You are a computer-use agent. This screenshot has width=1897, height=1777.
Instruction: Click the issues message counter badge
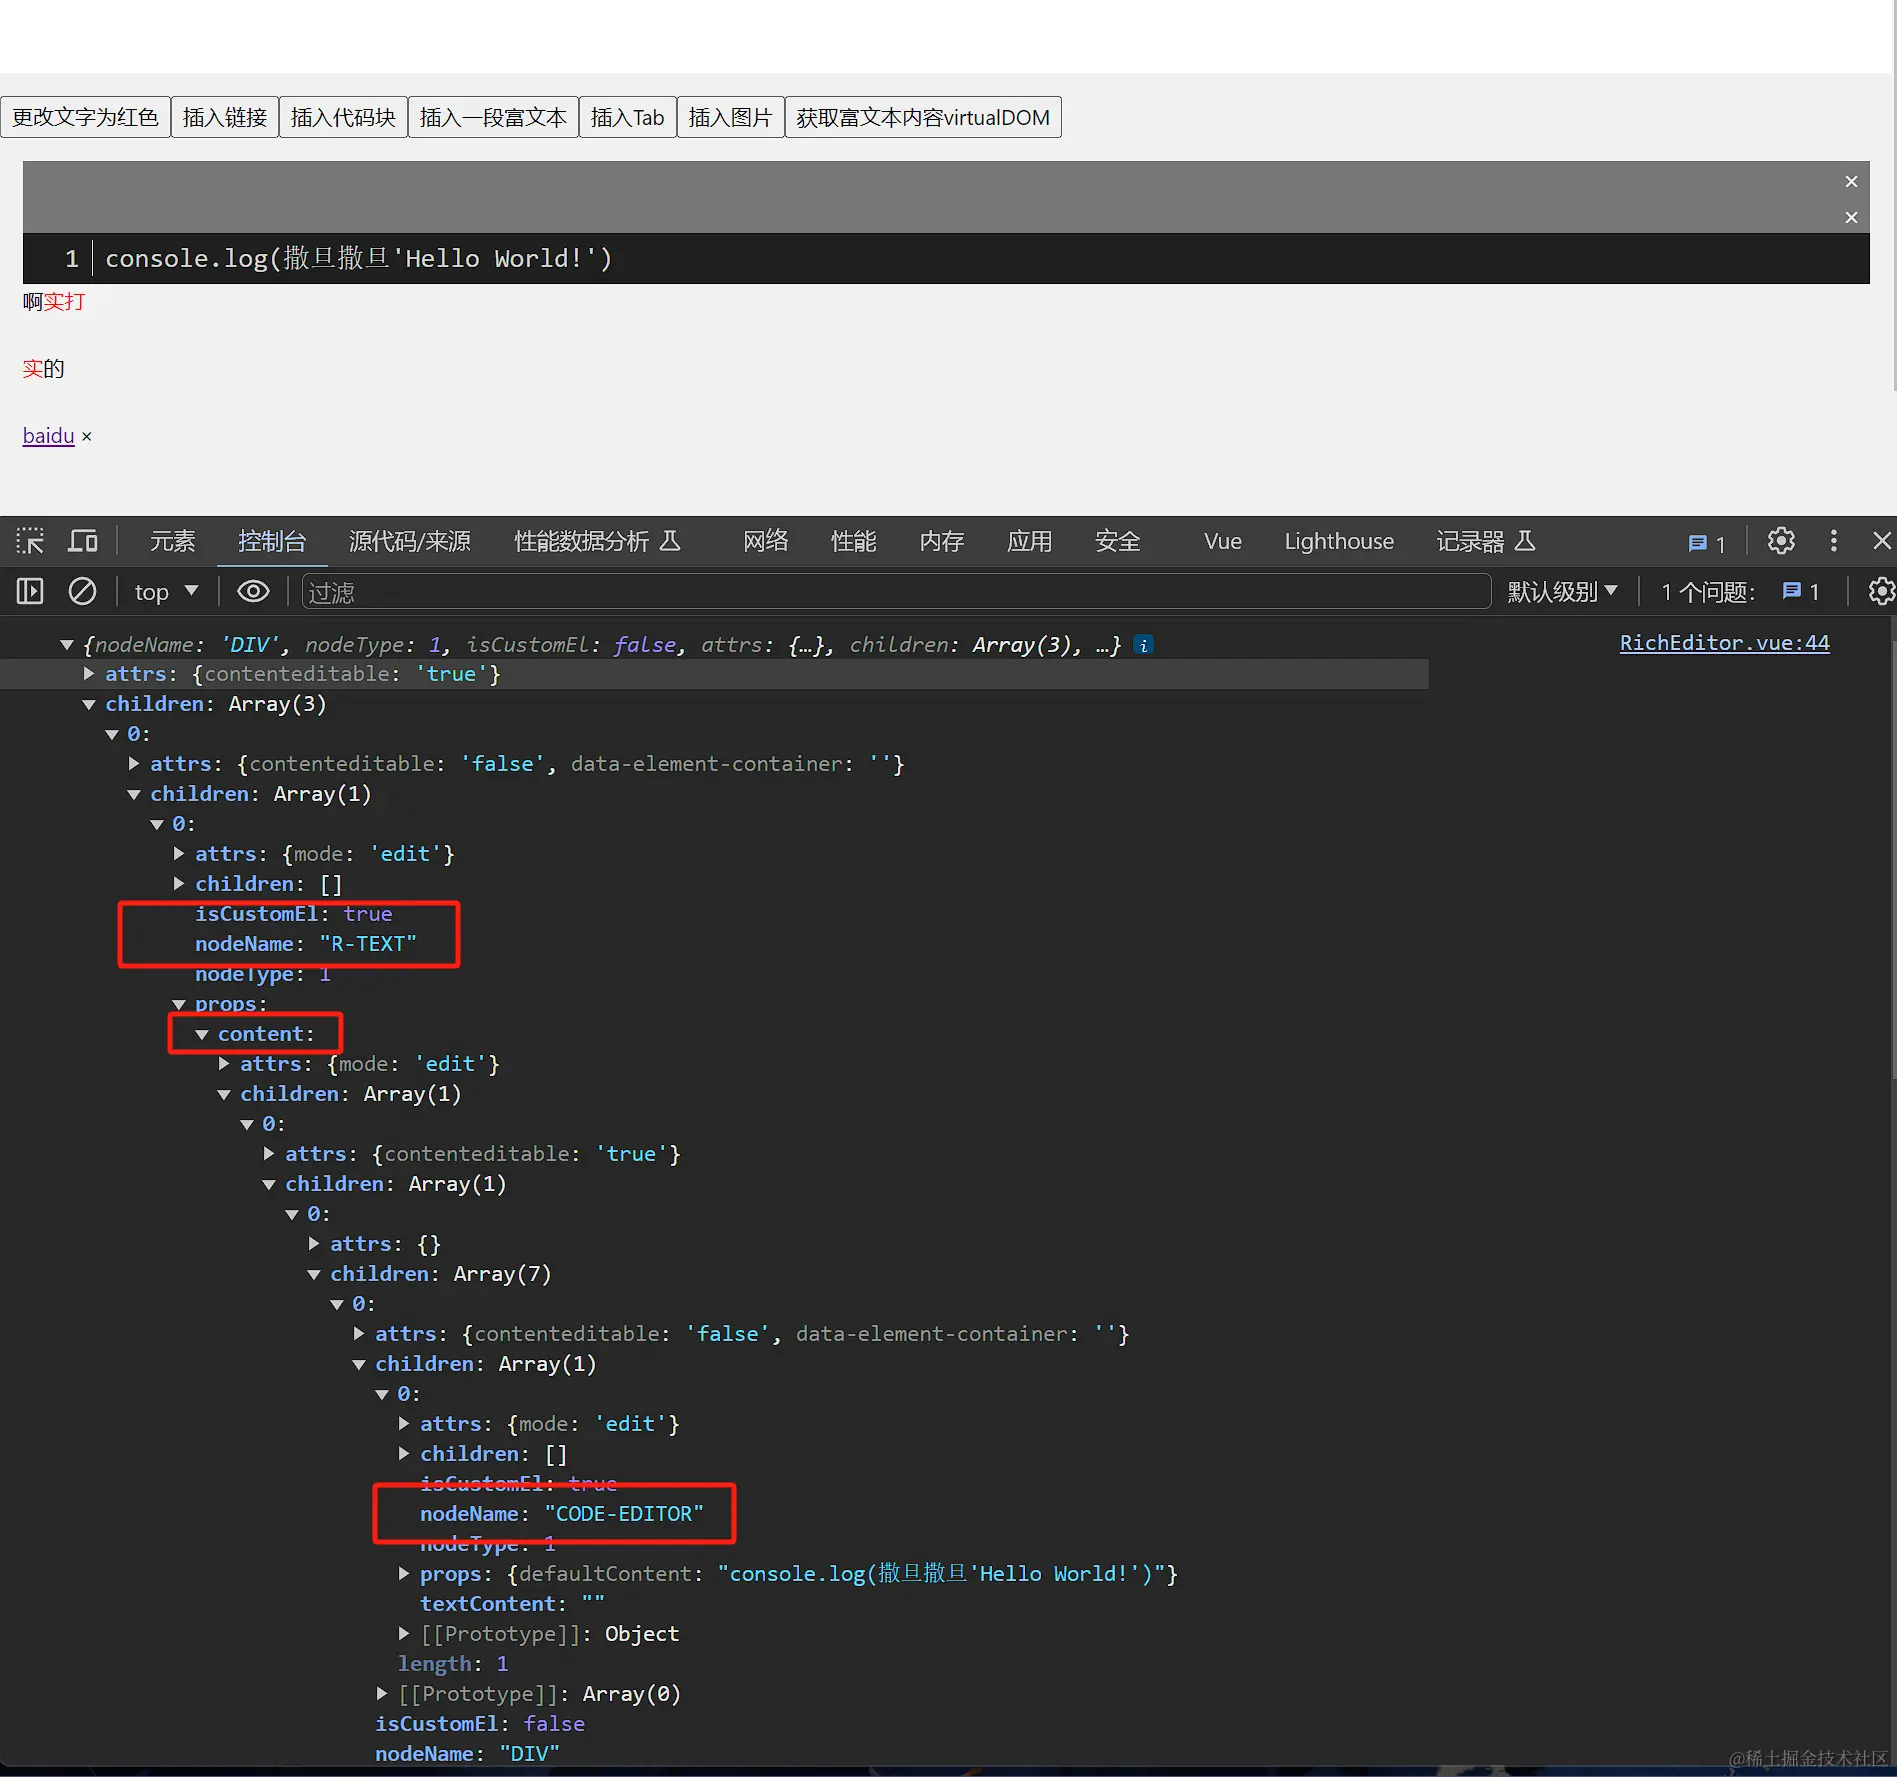(x=1707, y=543)
